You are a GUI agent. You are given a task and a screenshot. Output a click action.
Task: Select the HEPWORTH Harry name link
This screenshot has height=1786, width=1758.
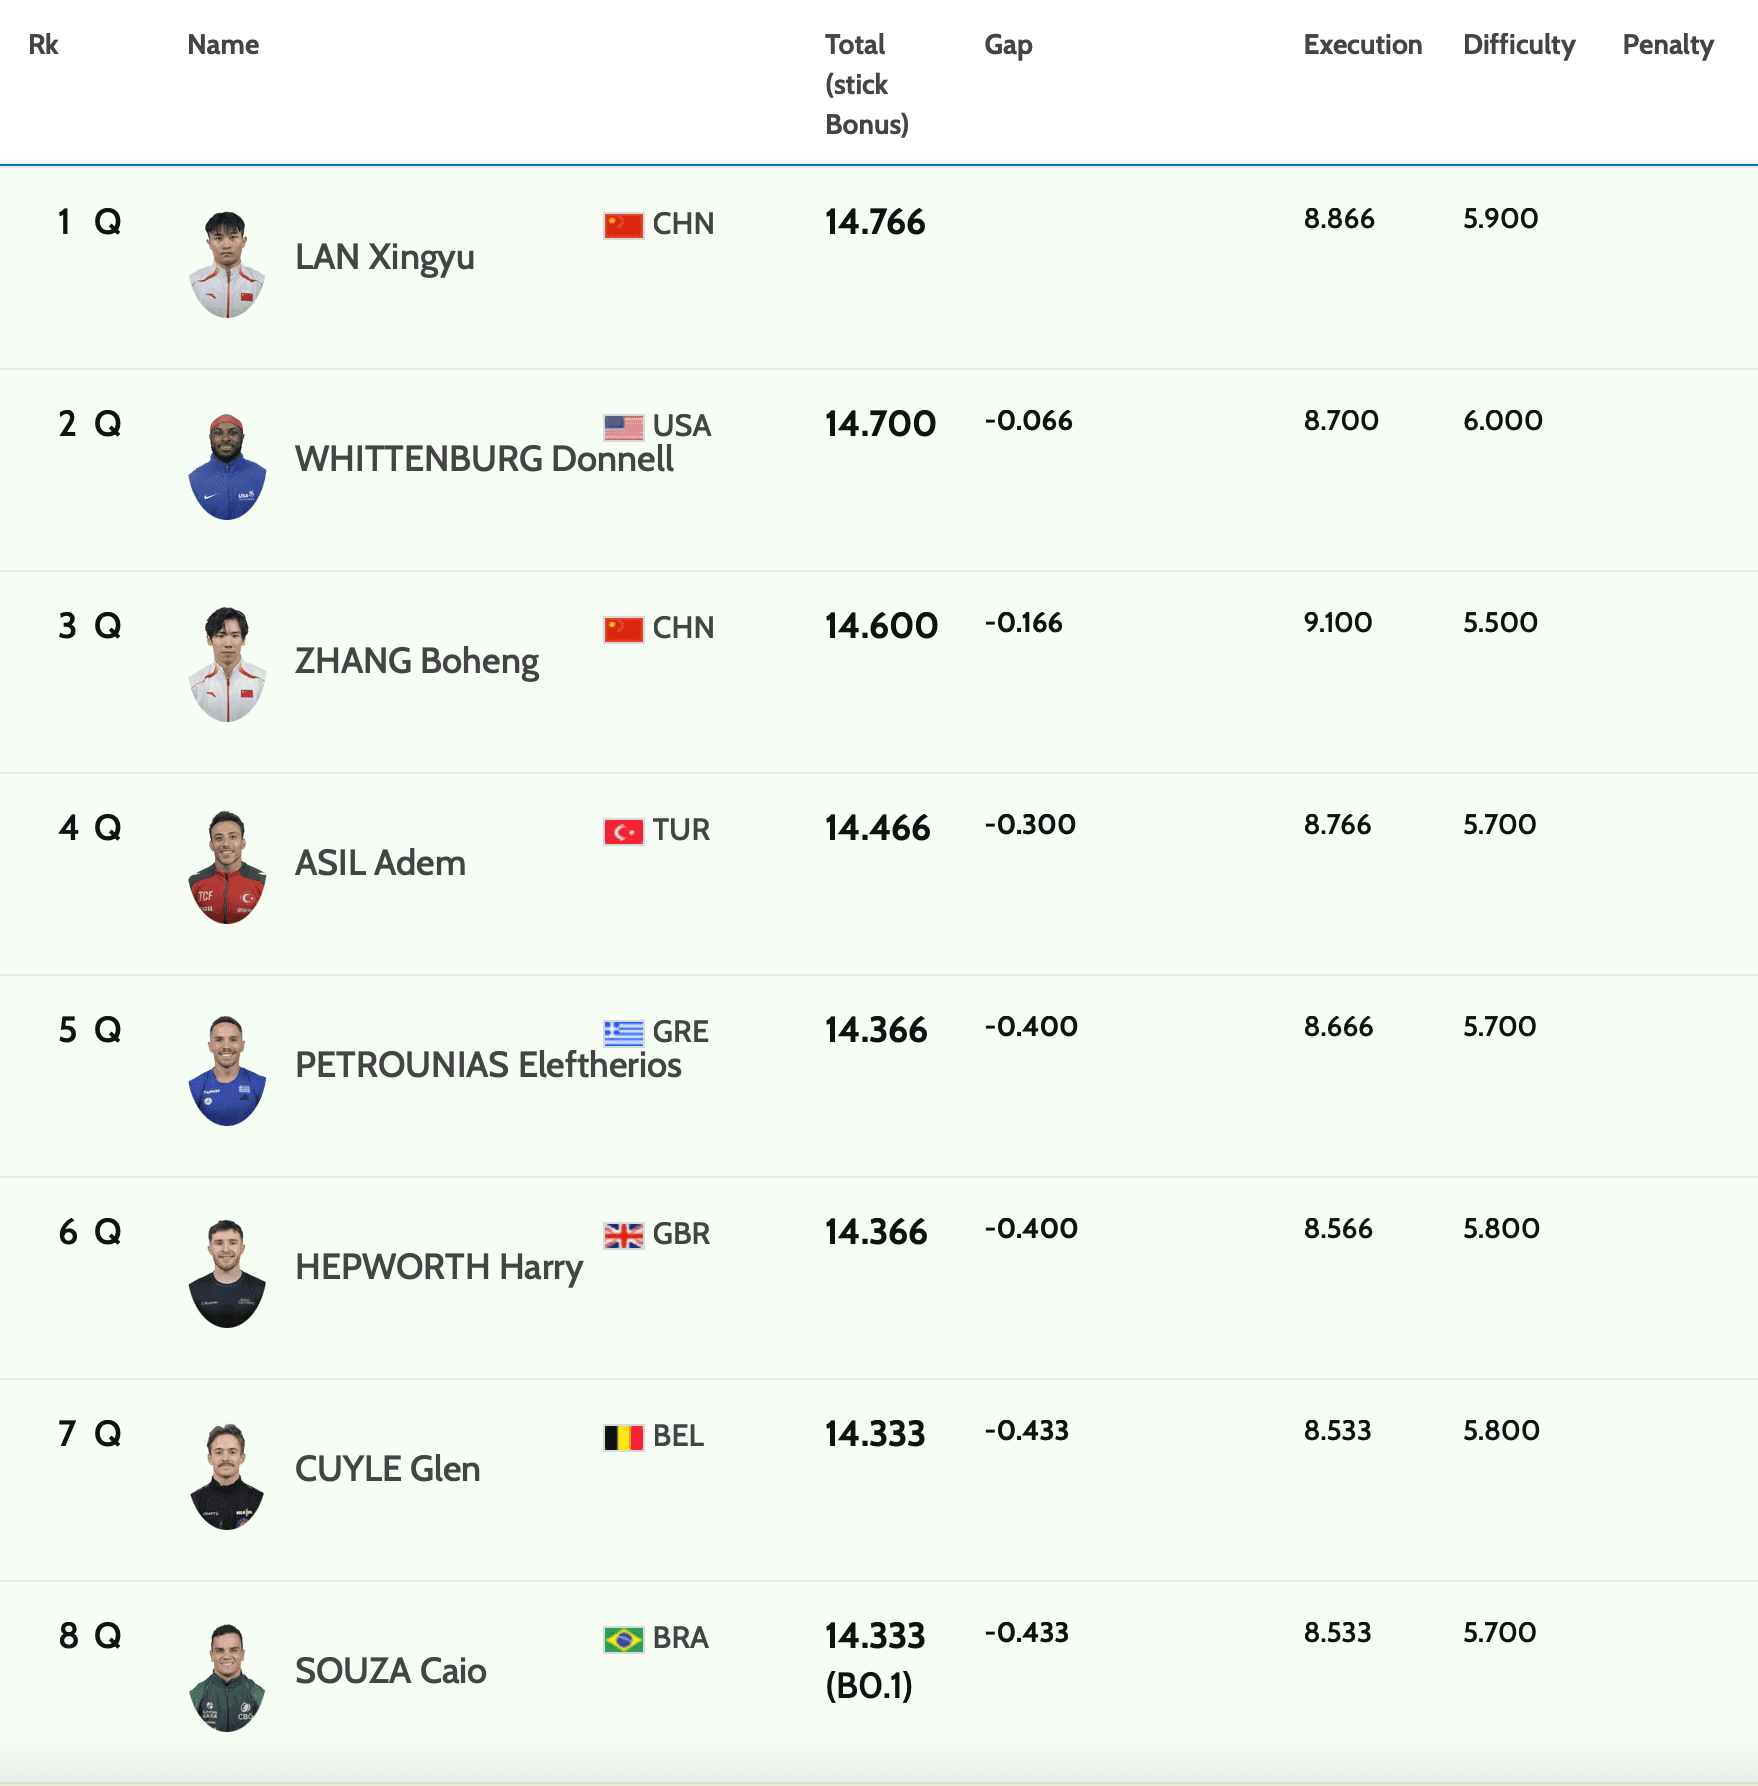(438, 1267)
